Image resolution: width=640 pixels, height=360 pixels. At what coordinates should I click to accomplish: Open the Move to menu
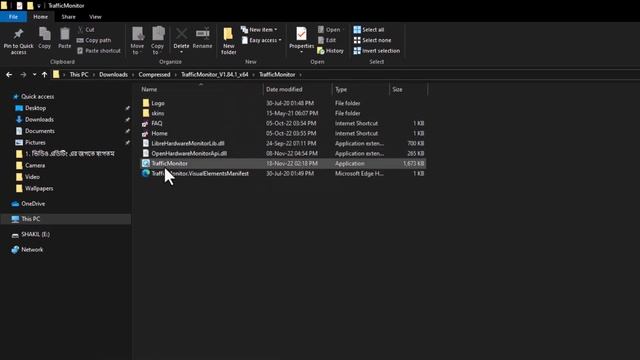point(137,41)
